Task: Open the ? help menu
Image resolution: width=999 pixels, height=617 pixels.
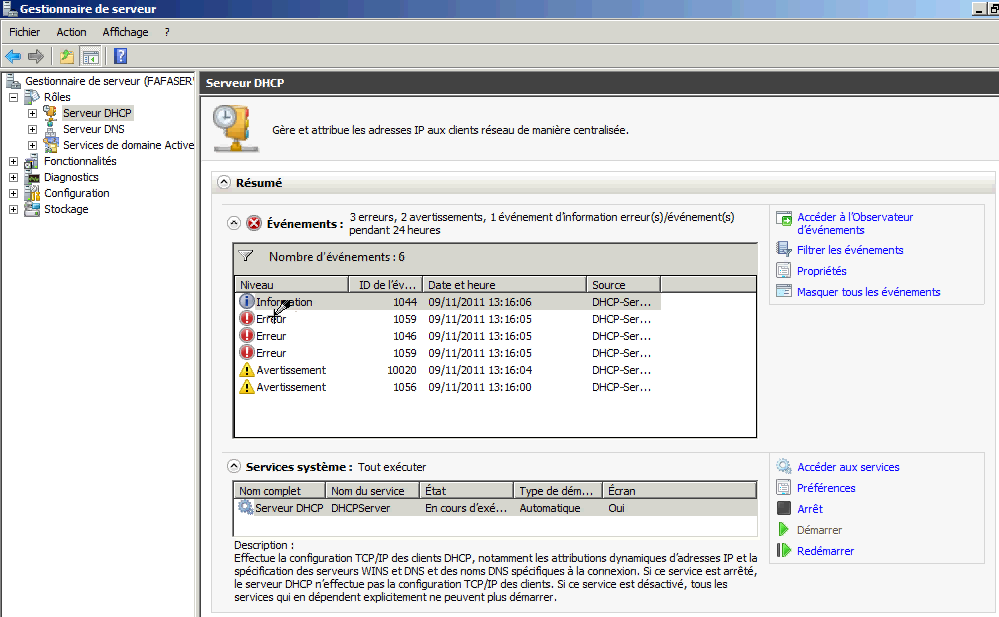Action: tap(167, 32)
